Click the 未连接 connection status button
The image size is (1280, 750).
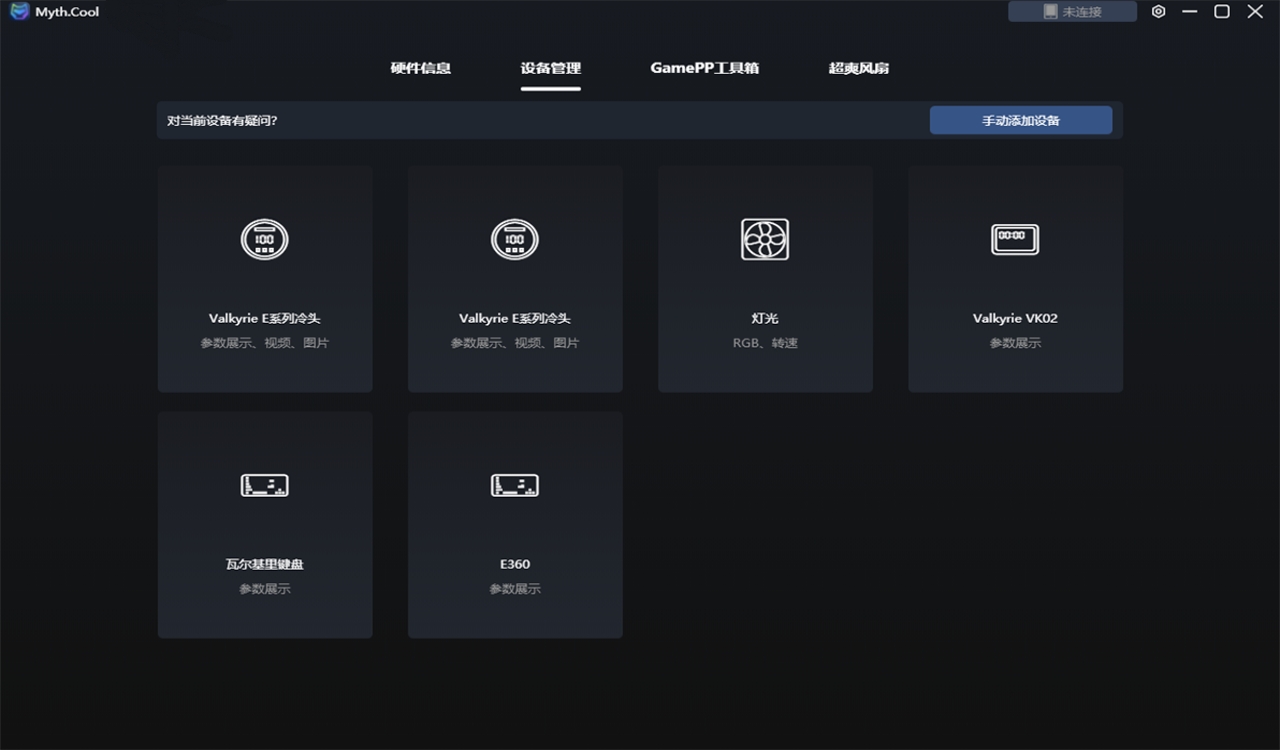[1072, 12]
